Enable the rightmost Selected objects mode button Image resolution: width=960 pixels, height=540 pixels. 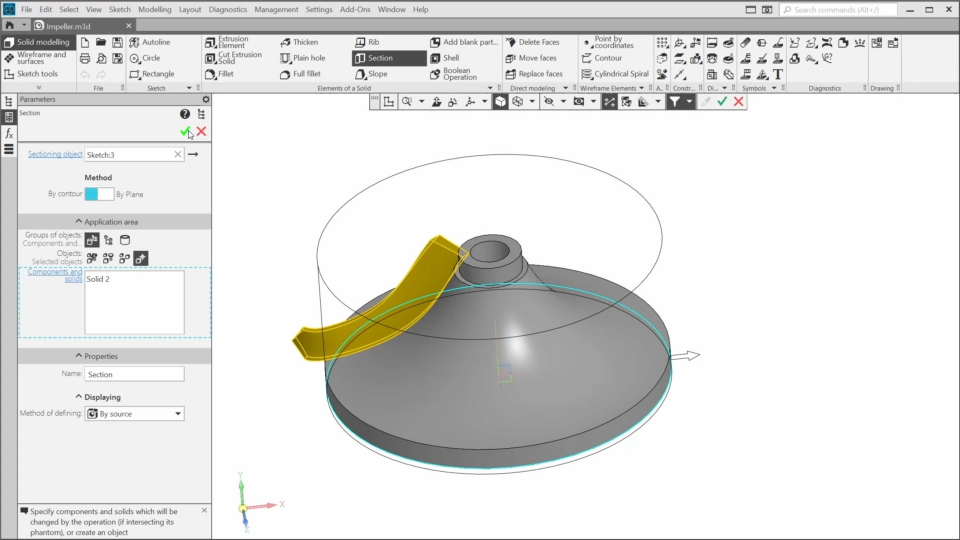click(141, 258)
